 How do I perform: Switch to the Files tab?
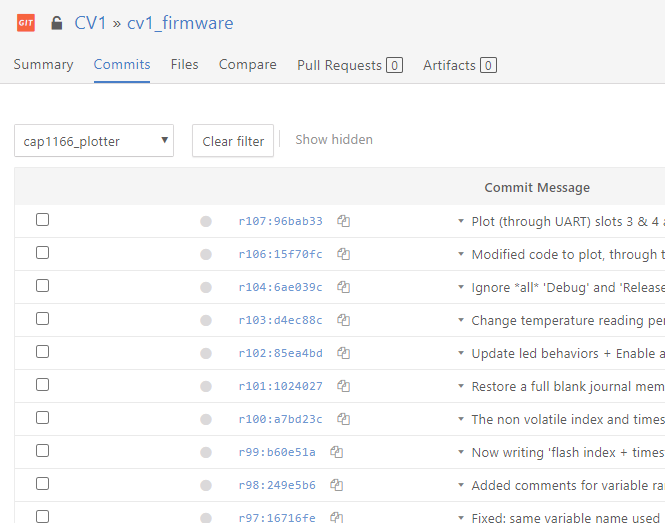click(184, 64)
